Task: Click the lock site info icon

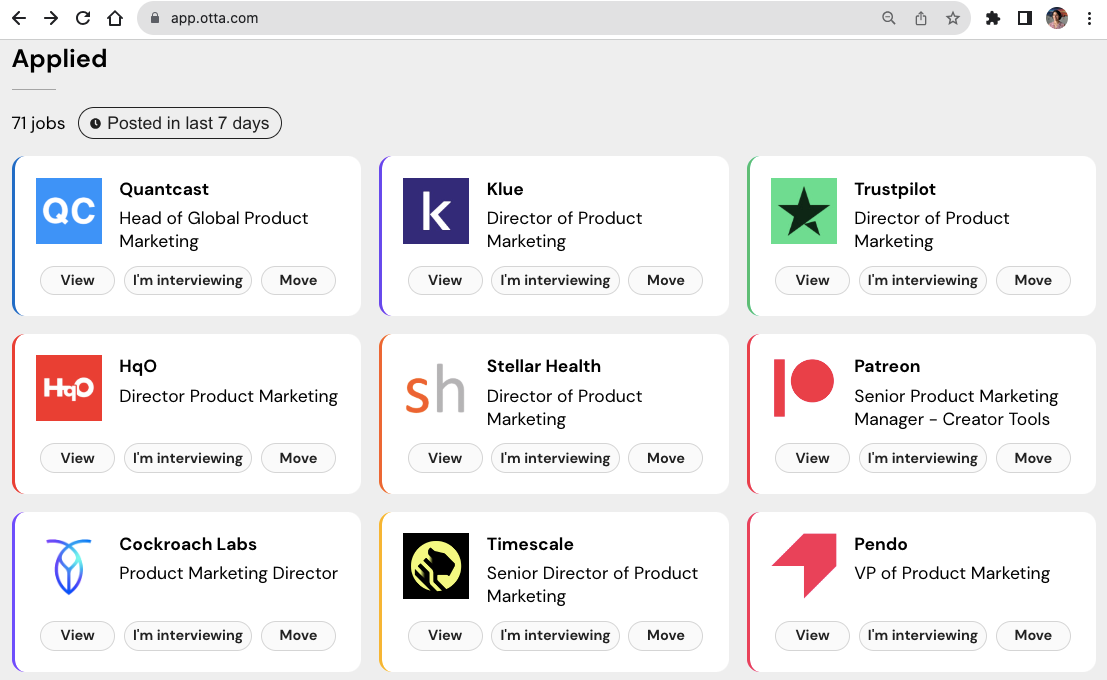Action: tap(155, 18)
